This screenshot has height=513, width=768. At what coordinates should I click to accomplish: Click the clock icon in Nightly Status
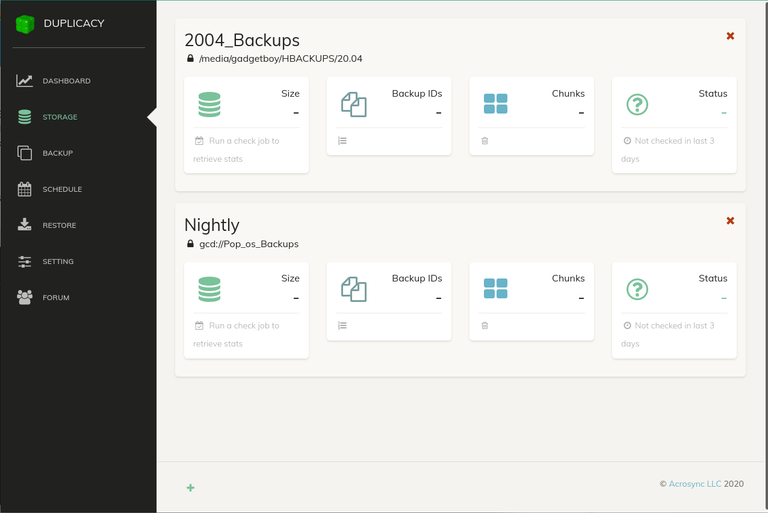(x=627, y=325)
